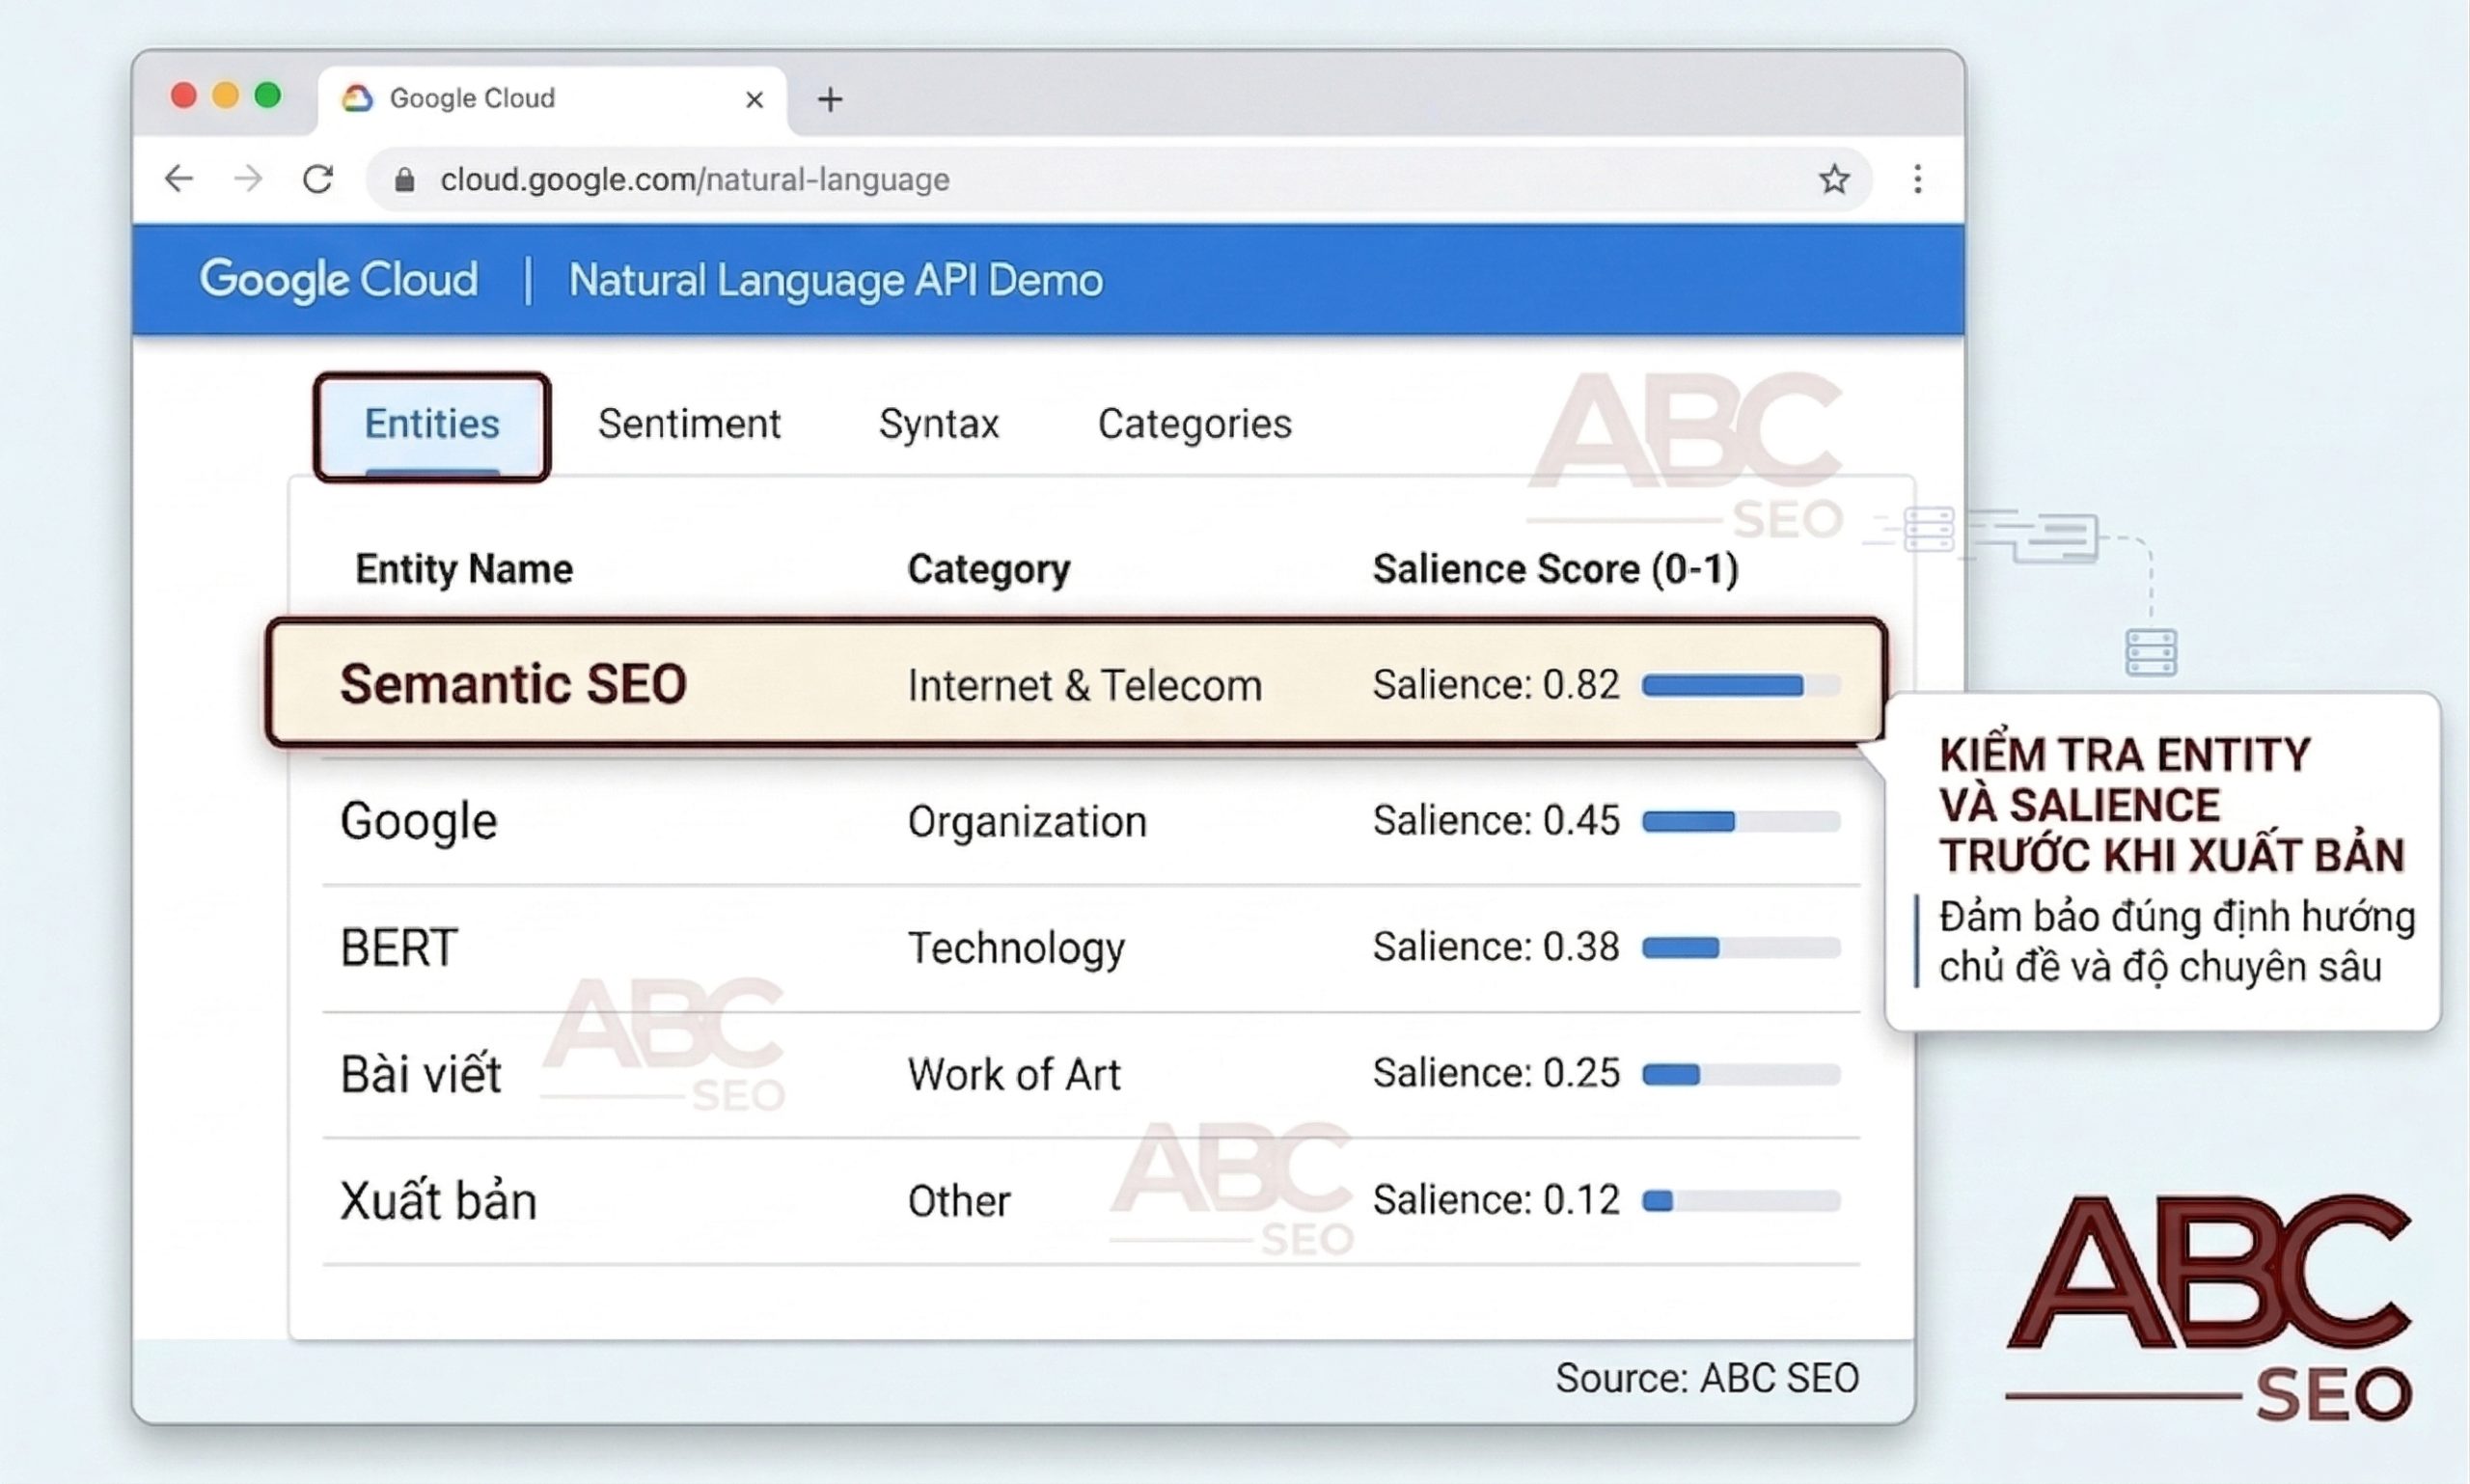Switch to the Sentiment tab
The width and height of the screenshot is (2470, 1484).
689,424
